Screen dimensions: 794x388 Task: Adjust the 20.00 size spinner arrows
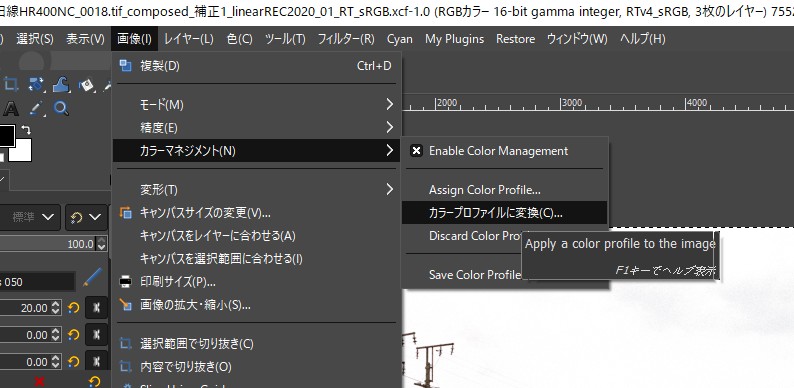tap(56, 307)
